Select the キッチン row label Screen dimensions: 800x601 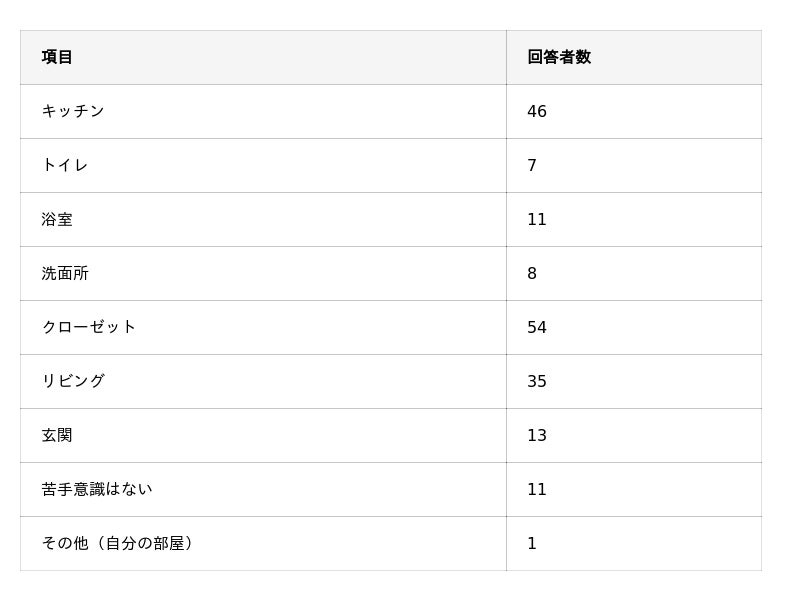tap(73, 111)
